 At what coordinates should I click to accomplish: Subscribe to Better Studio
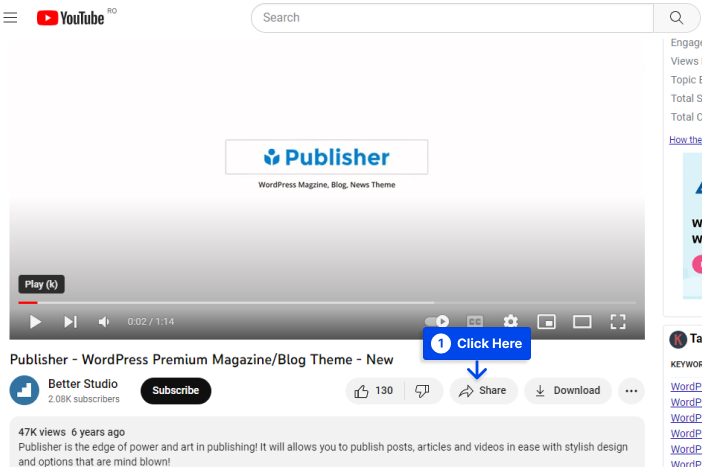[x=176, y=390]
